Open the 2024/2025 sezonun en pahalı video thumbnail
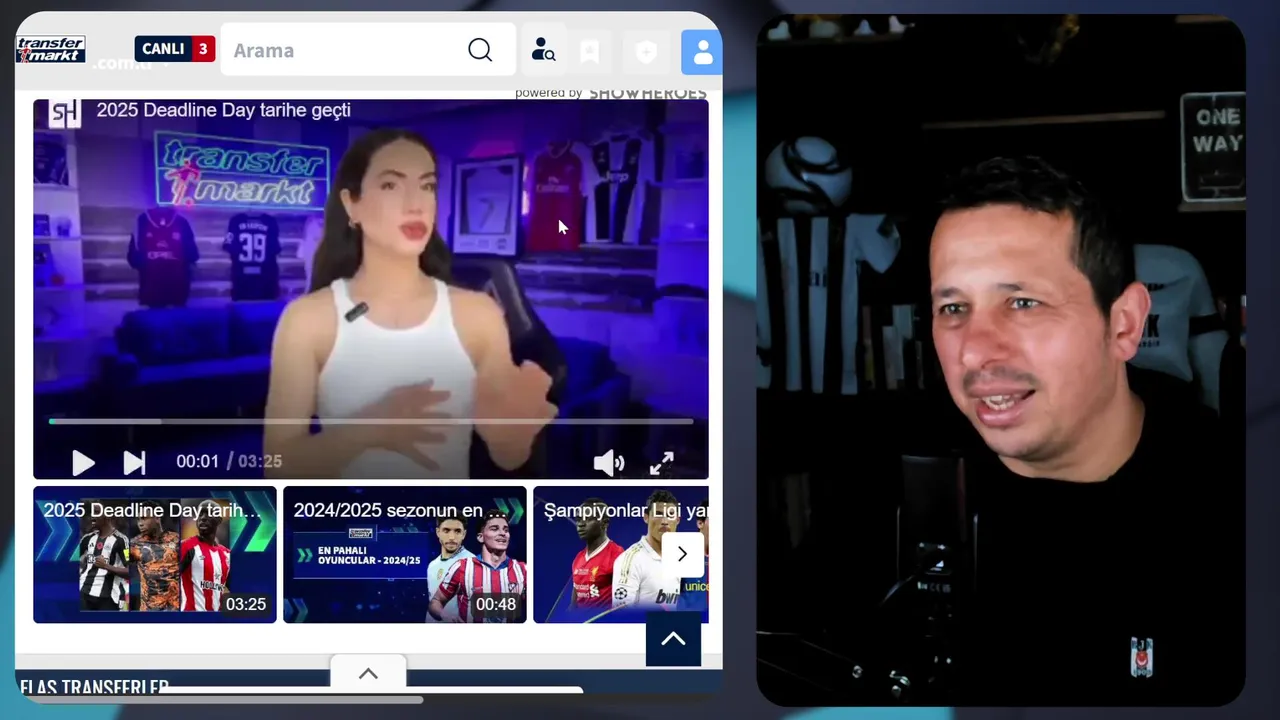The image size is (1280, 720). [x=405, y=554]
